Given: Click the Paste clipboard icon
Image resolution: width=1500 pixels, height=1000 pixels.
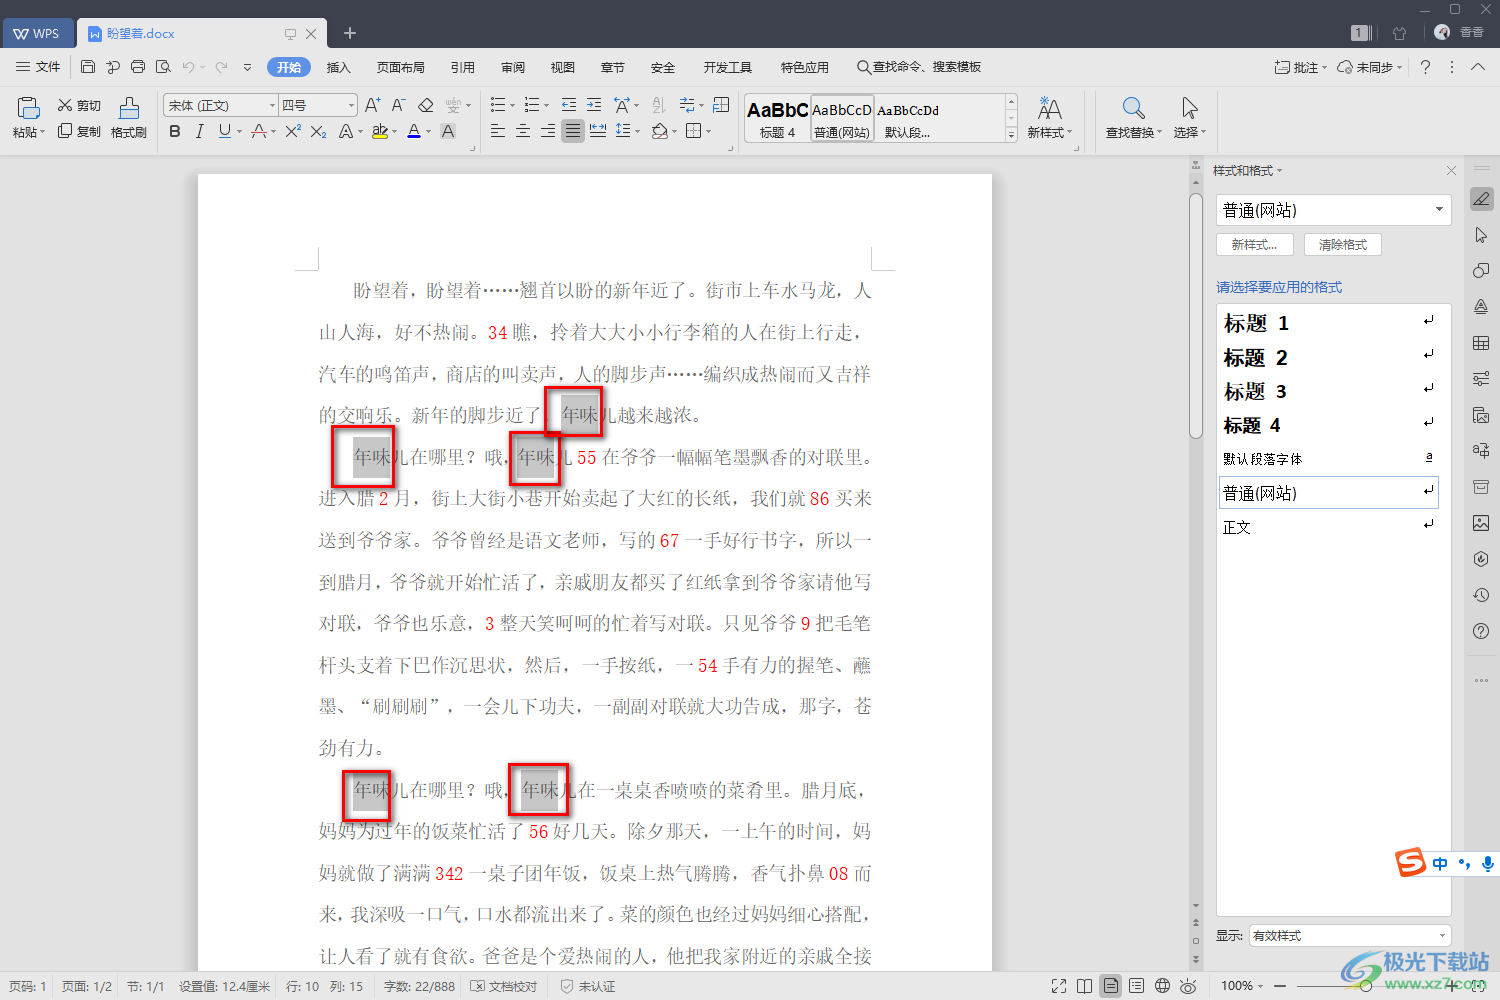Looking at the screenshot, I should 28,108.
